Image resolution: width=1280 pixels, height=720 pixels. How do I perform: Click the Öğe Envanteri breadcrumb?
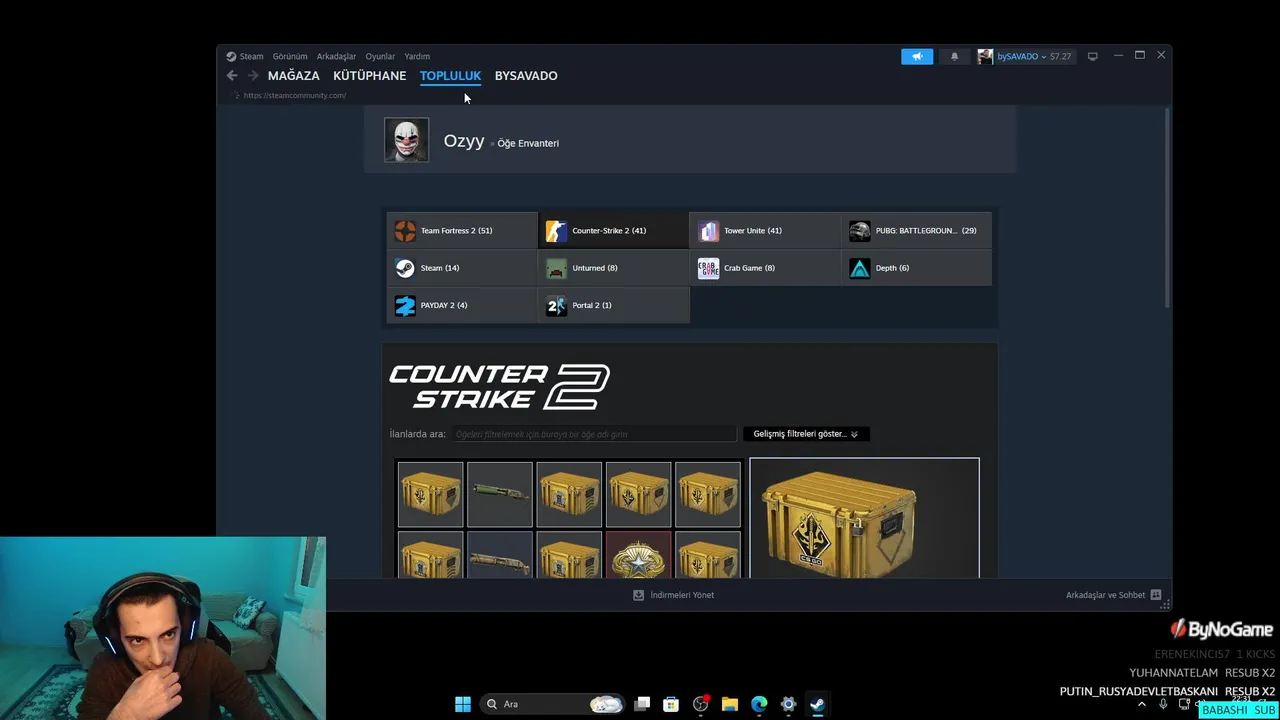click(x=528, y=143)
